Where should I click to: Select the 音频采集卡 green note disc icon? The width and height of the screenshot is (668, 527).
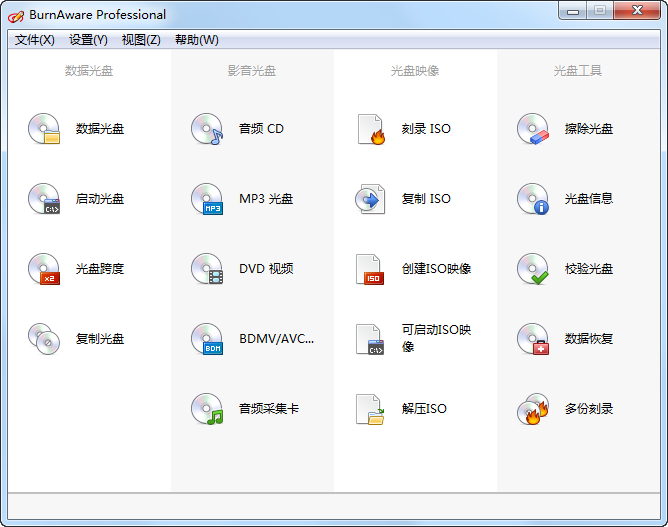[207, 409]
